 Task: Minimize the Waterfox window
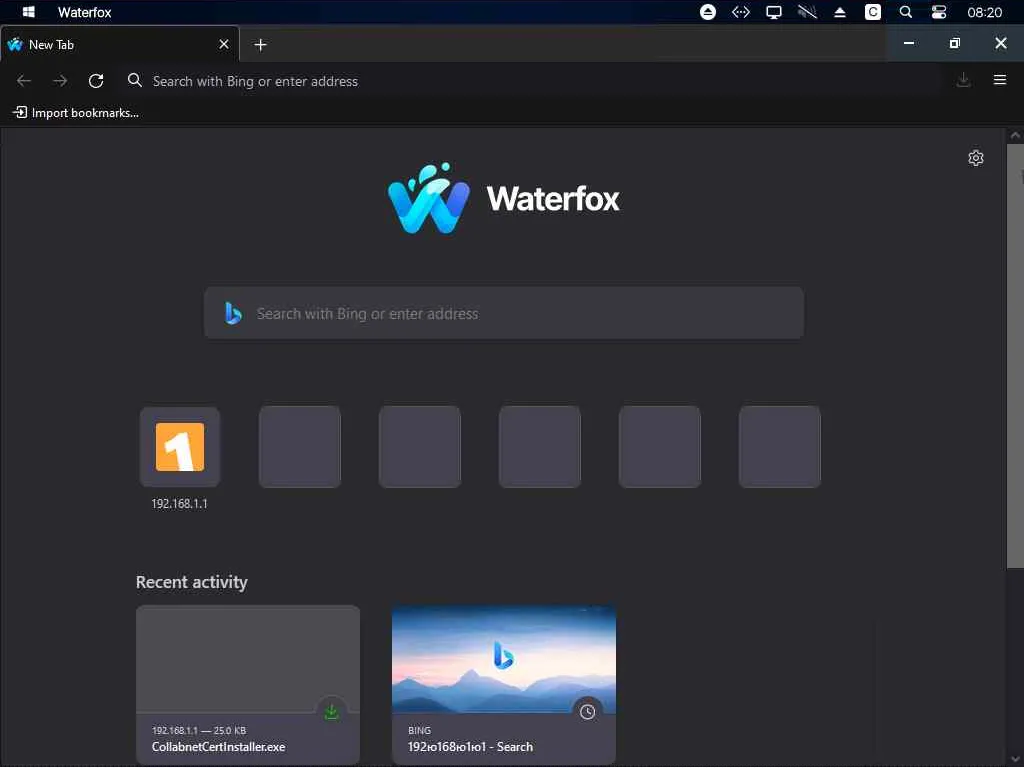[x=908, y=43]
